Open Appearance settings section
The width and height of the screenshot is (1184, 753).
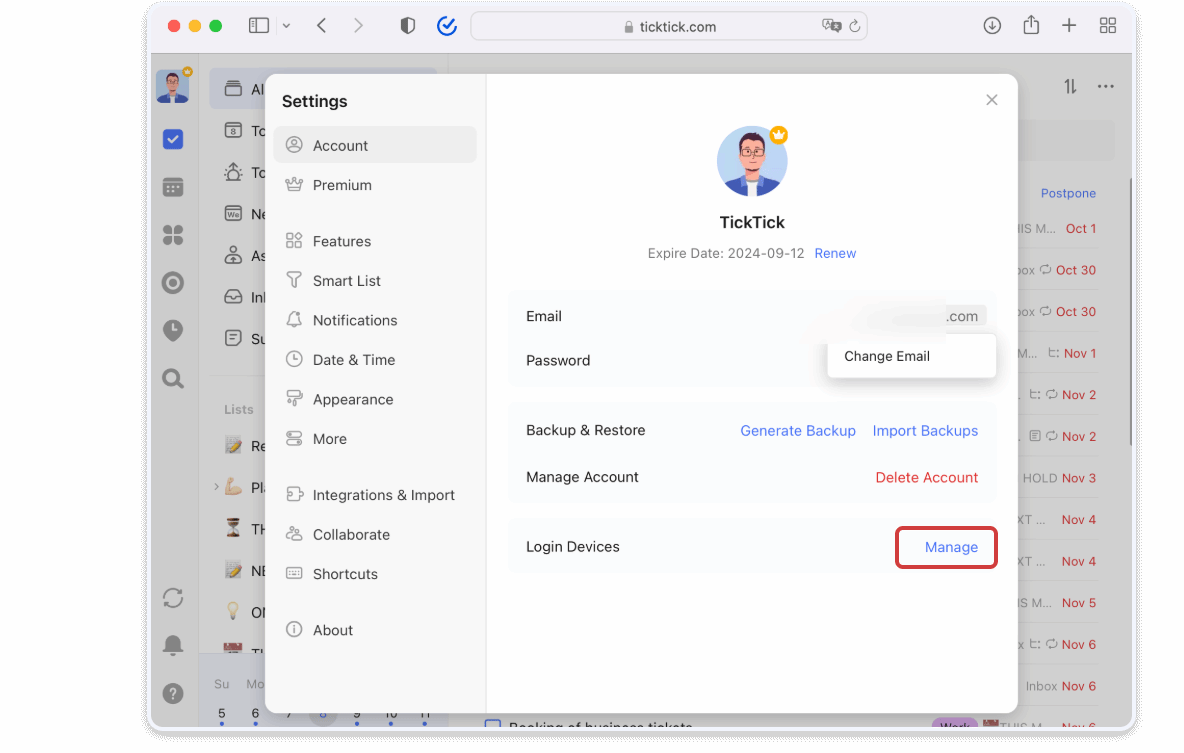tap(352, 399)
